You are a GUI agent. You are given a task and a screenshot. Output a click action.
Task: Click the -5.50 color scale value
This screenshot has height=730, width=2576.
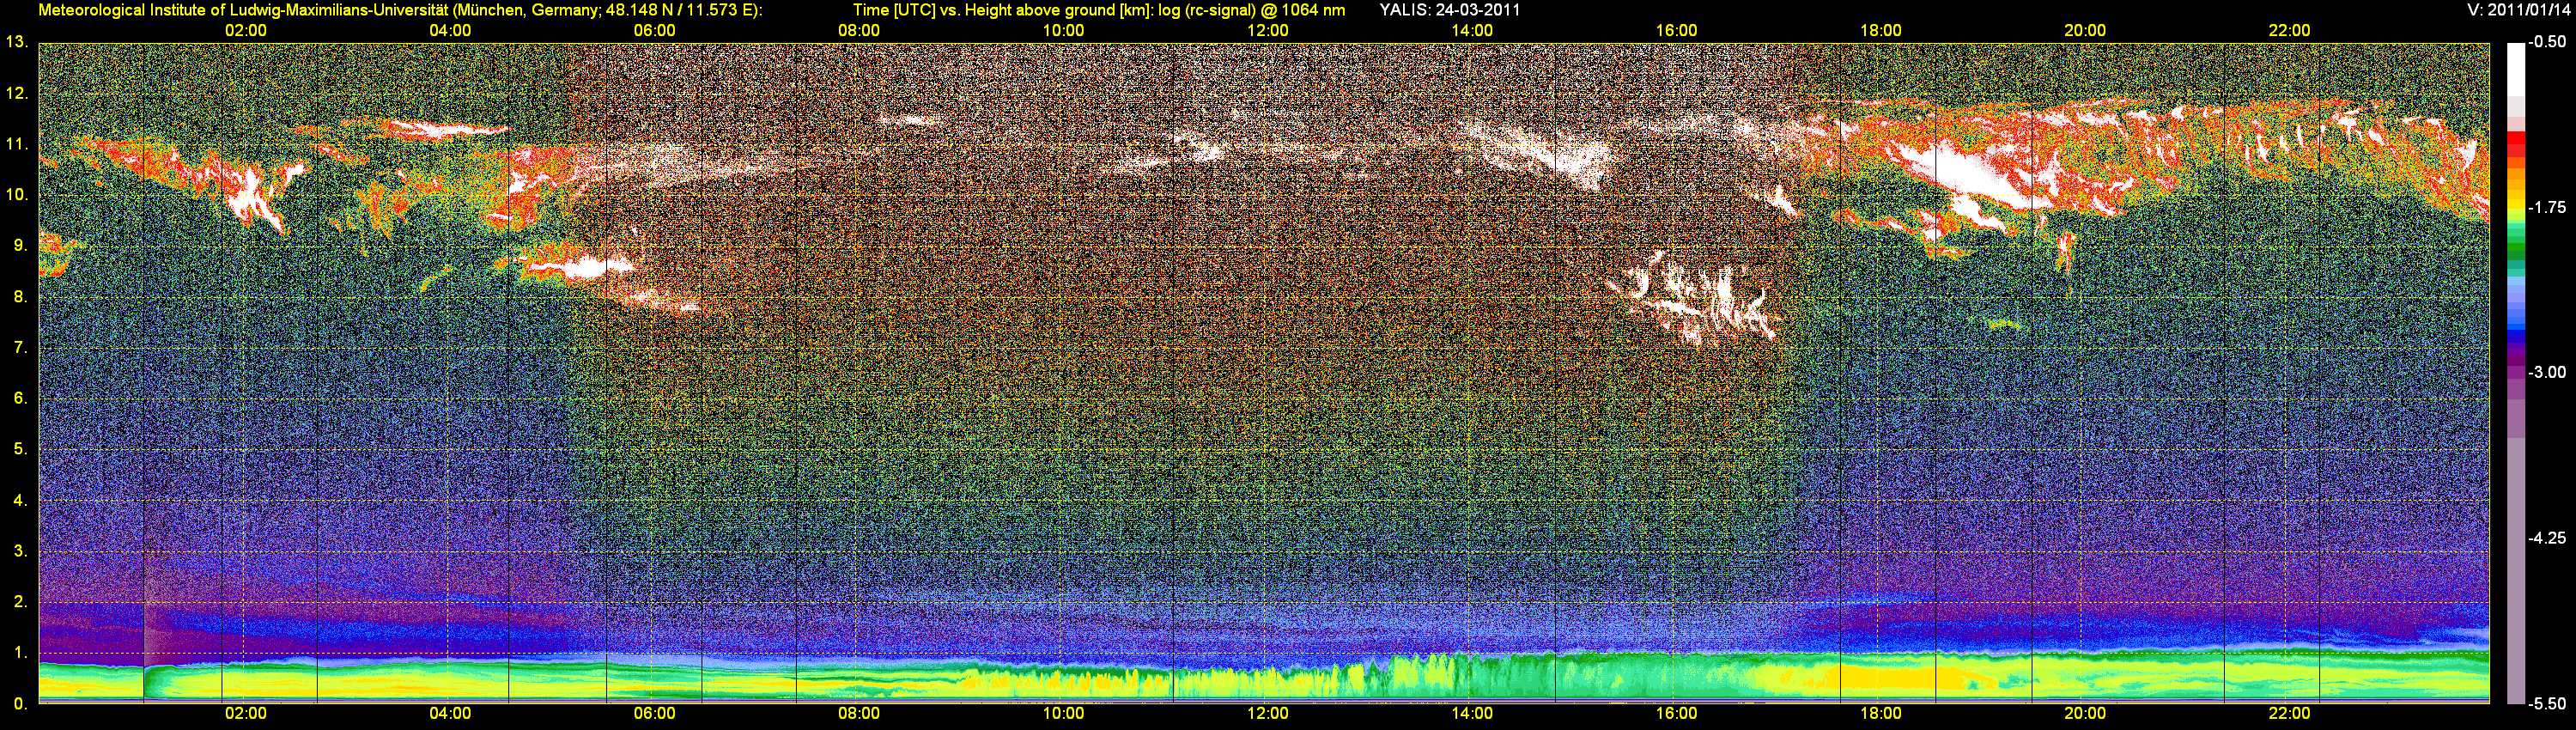click(x=2546, y=704)
